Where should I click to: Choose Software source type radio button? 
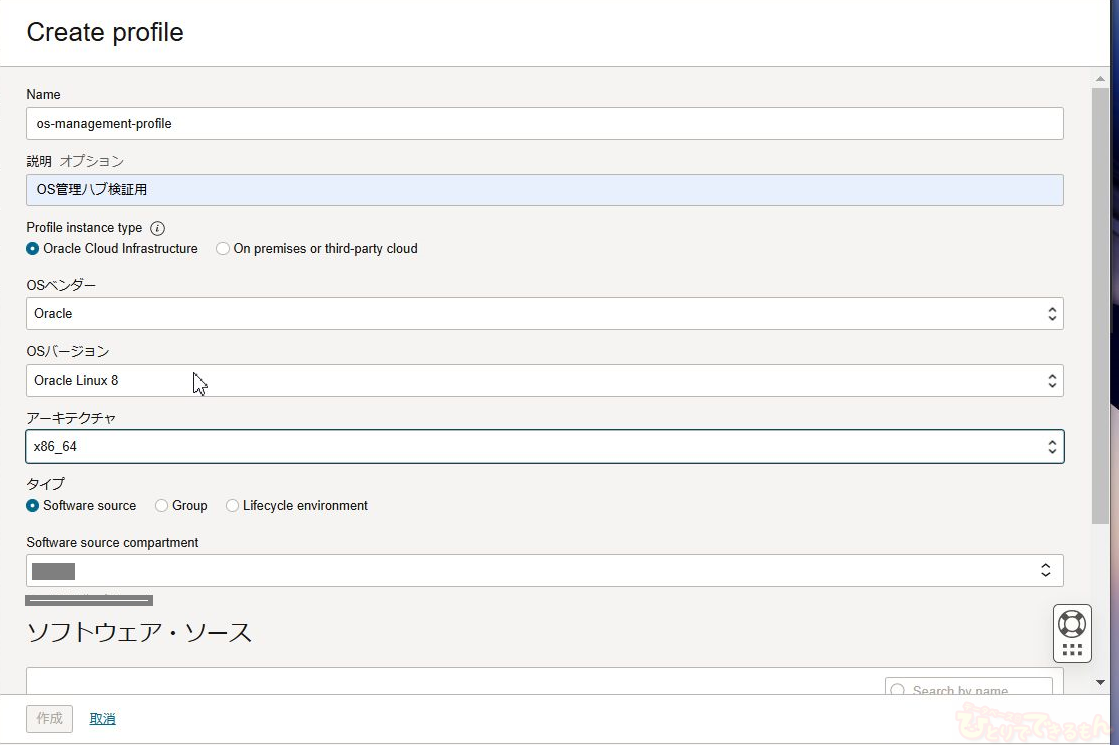click(x=33, y=506)
